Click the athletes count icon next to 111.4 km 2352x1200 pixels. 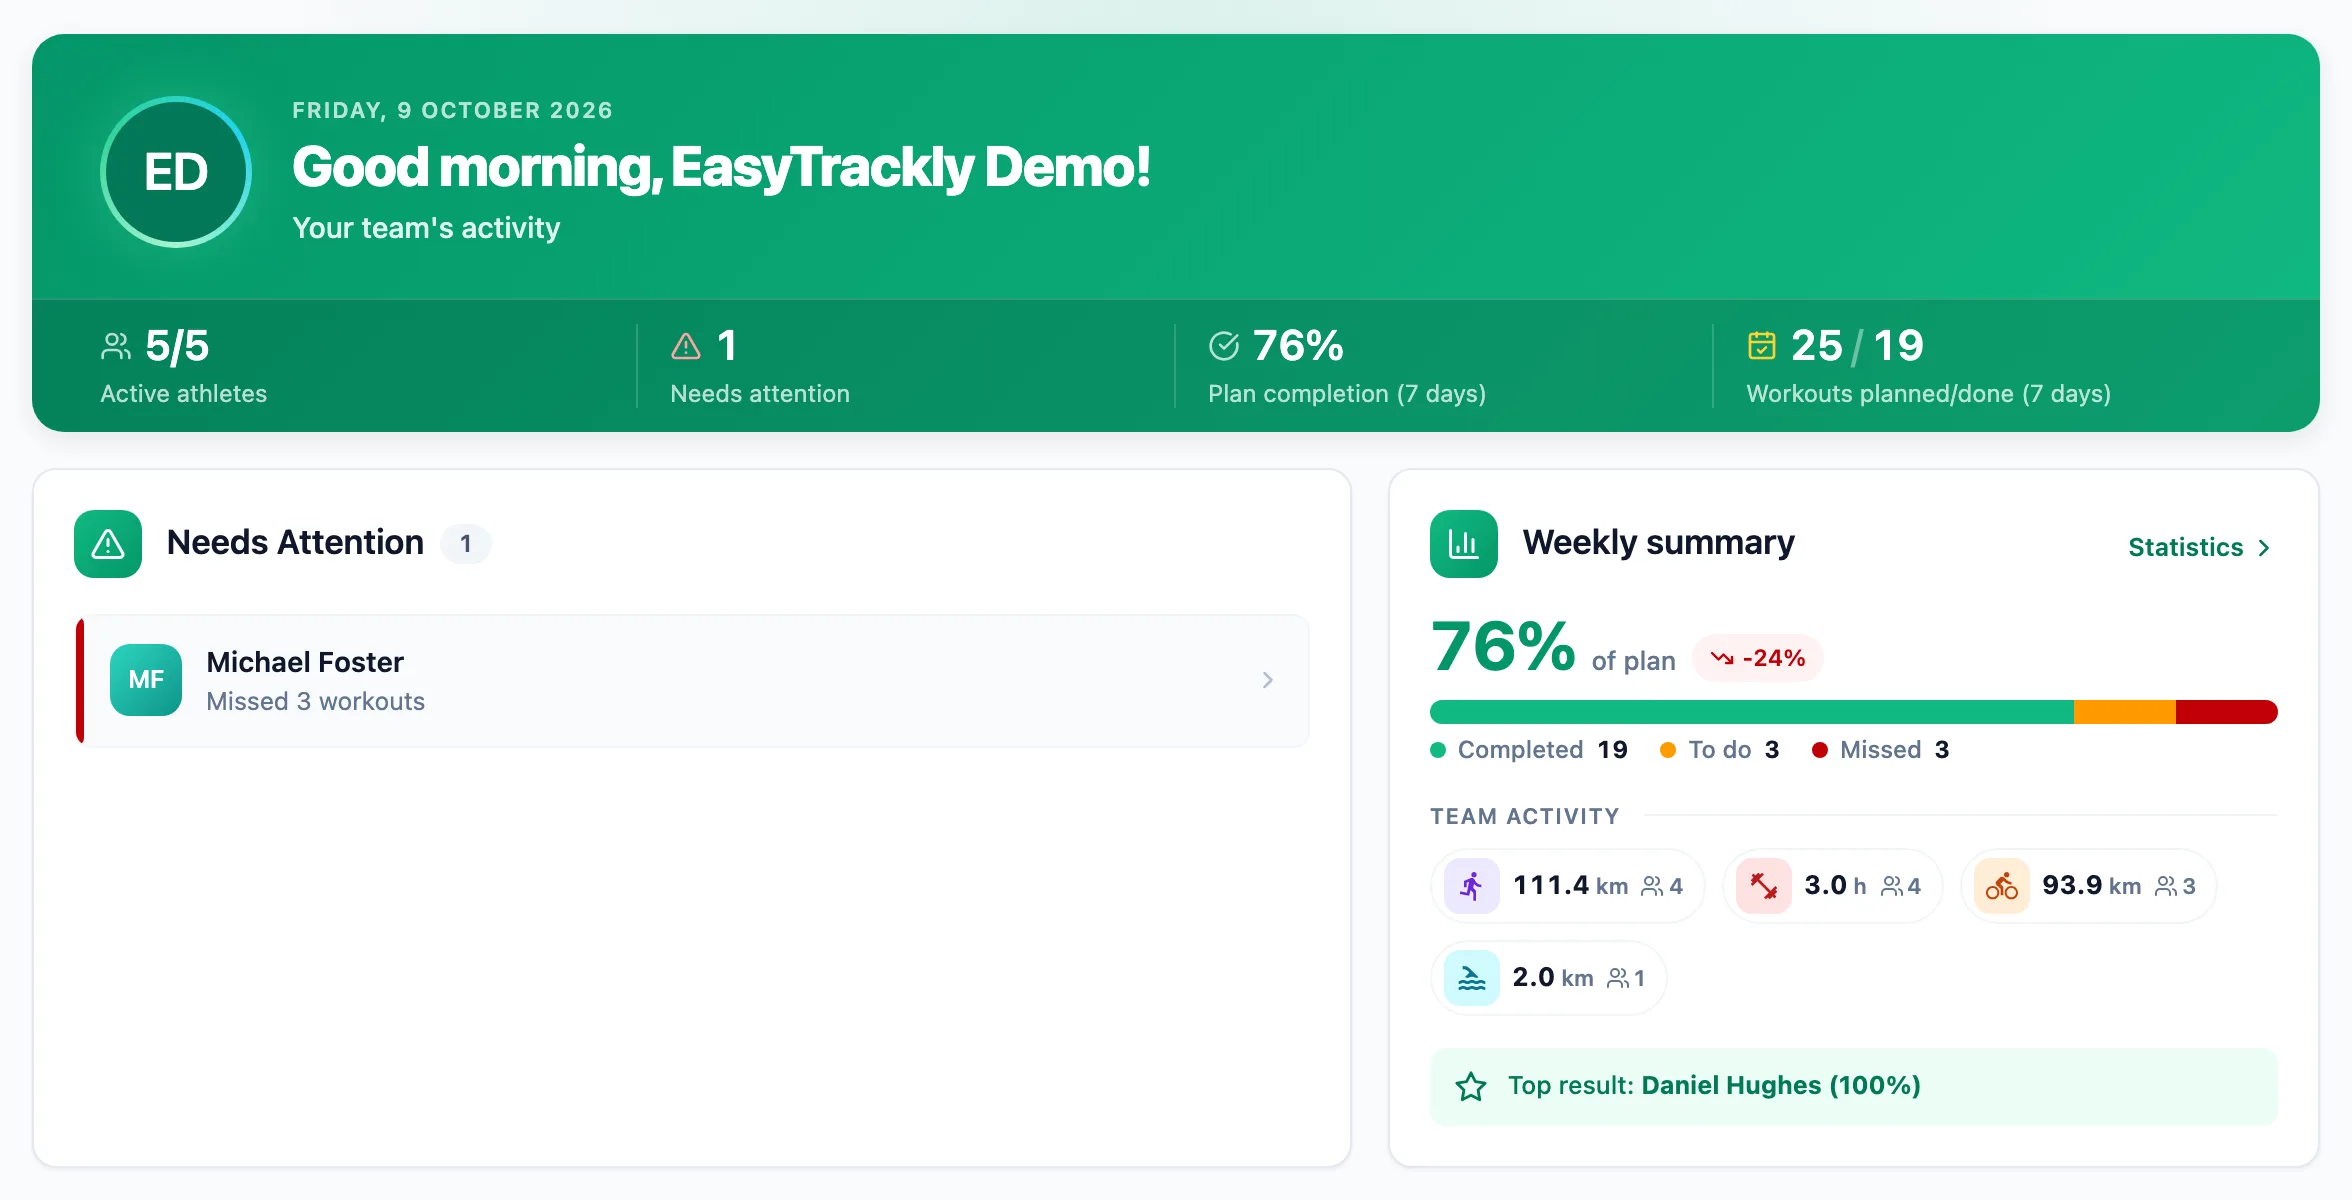coord(1652,886)
